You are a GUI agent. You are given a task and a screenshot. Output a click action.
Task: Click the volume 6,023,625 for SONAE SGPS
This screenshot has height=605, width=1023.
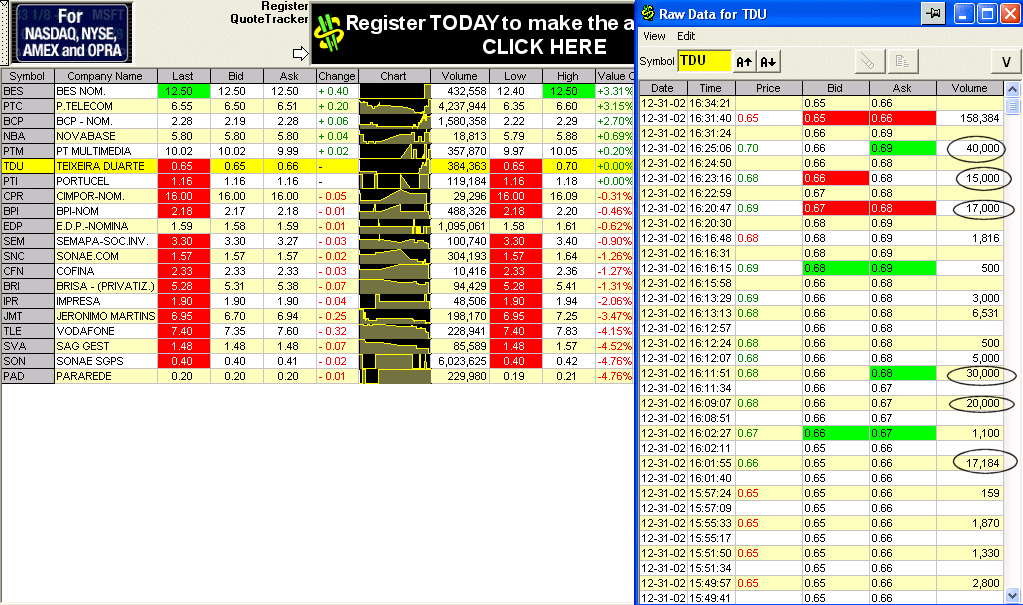[462, 362]
